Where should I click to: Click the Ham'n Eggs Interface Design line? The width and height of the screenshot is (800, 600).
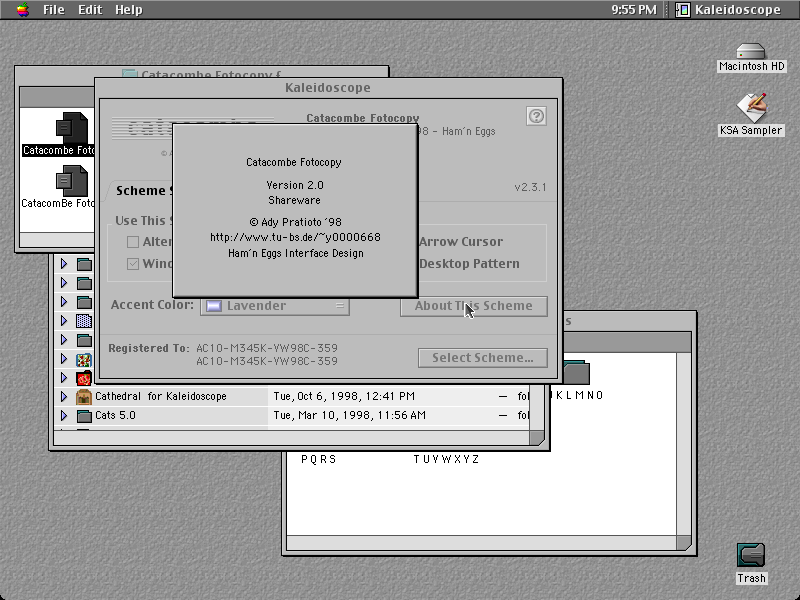point(295,253)
